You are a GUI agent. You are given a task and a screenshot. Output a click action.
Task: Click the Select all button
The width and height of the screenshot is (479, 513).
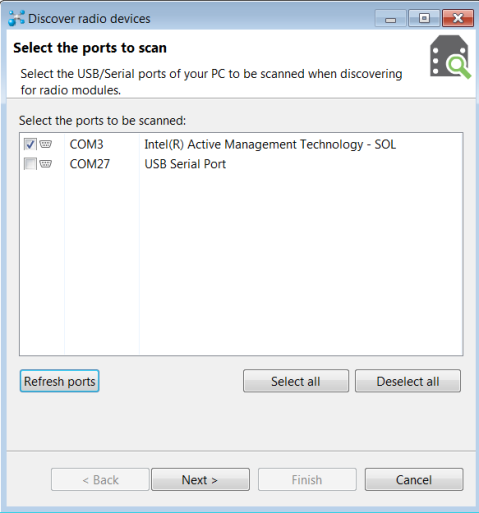(x=296, y=381)
